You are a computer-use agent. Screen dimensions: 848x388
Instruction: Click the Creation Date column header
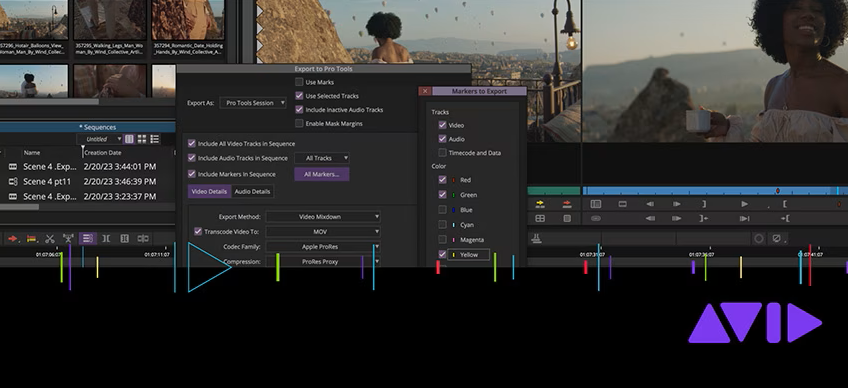point(103,153)
